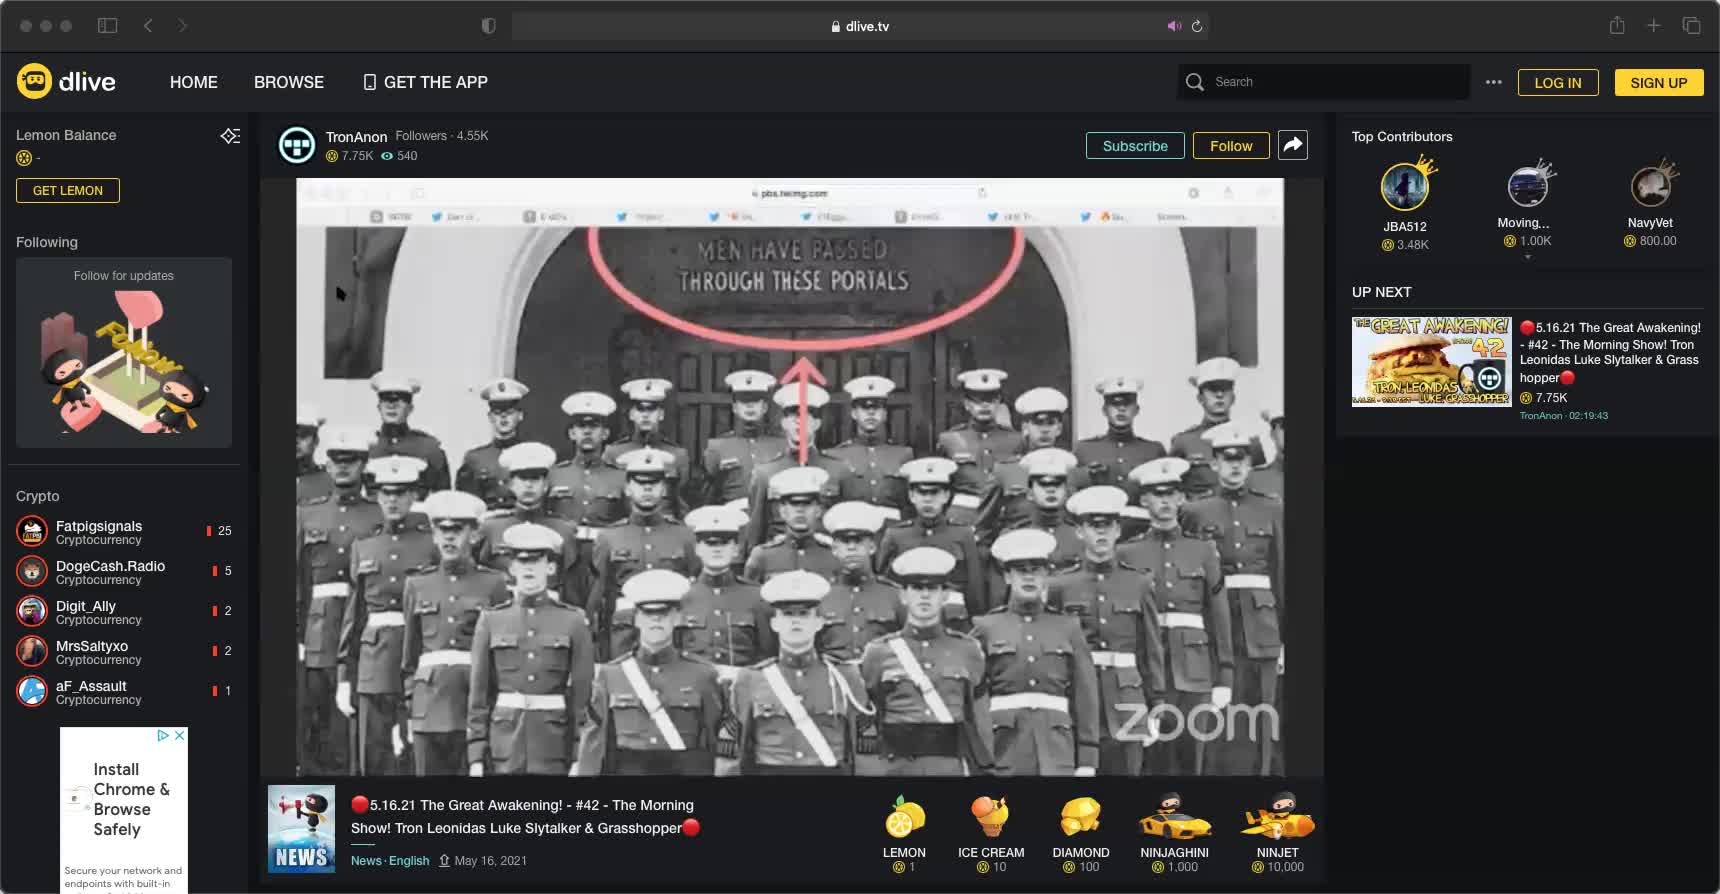Screen dimensions: 1720x894
Task: Open the ad info triangle icon
Action: coord(163,735)
